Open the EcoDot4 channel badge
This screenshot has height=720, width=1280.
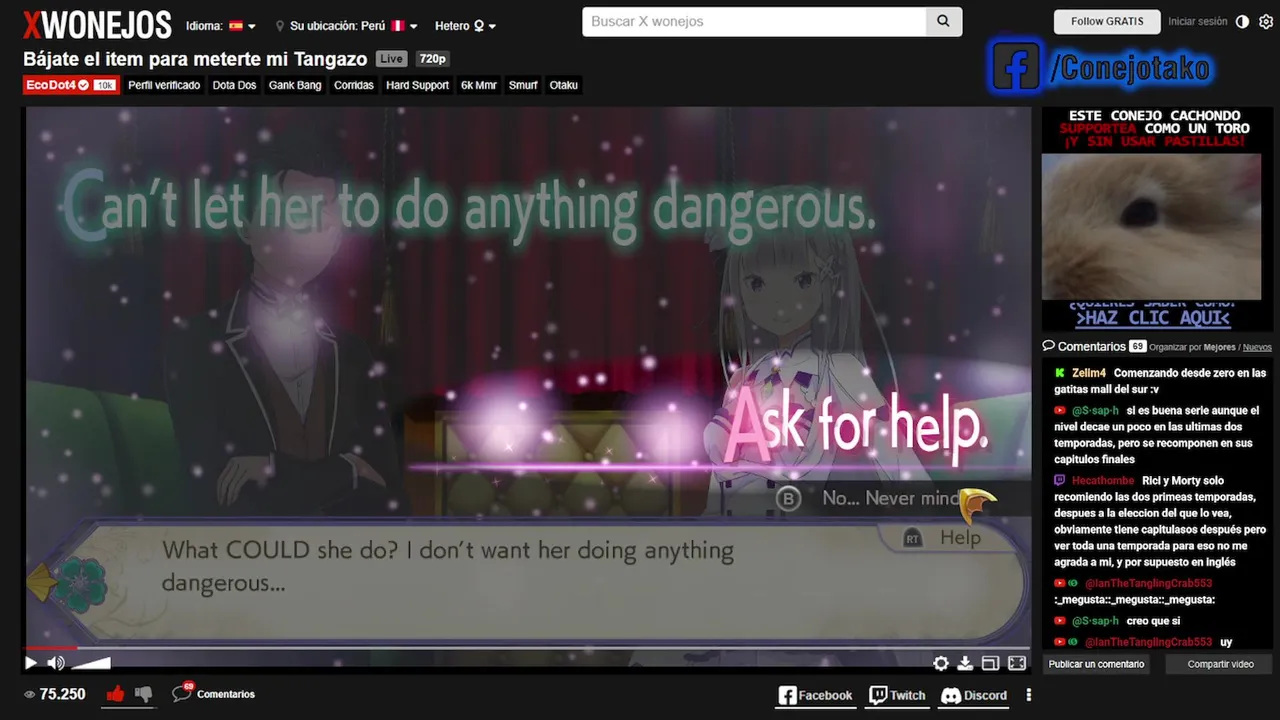71,85
